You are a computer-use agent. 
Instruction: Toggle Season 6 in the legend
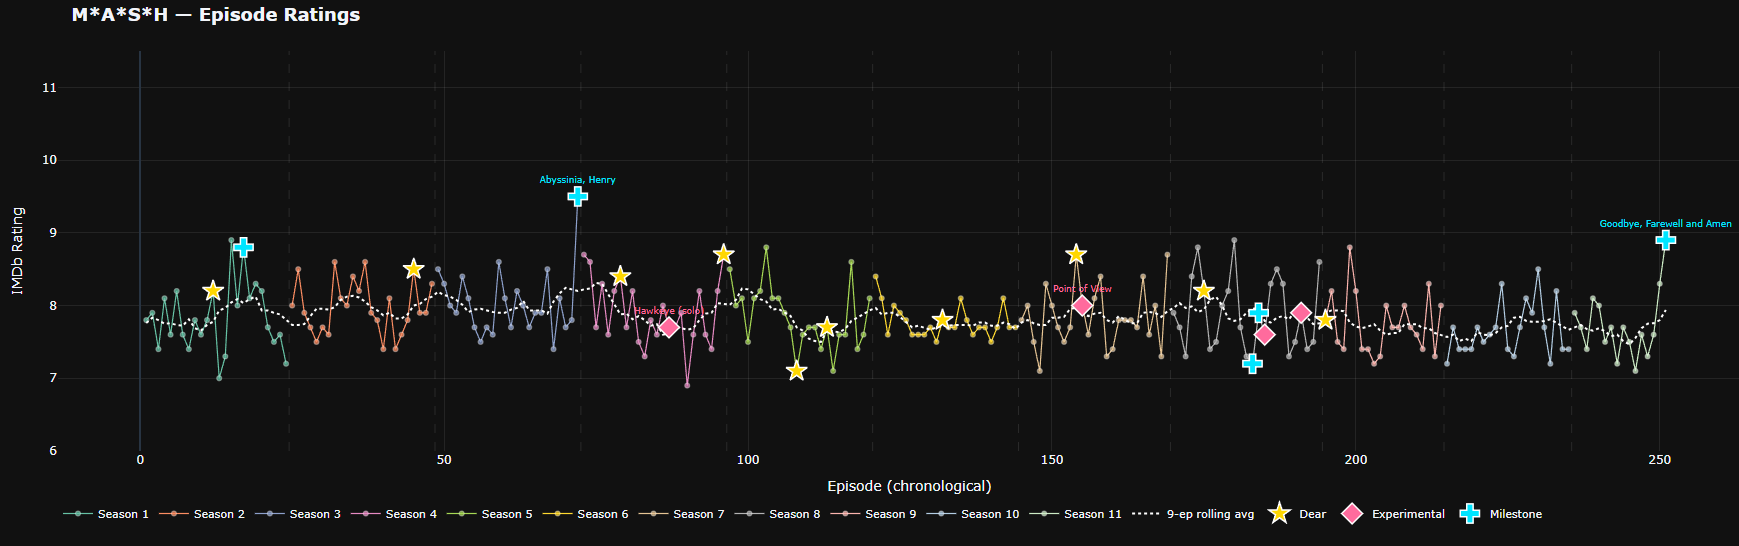point(586,514)
